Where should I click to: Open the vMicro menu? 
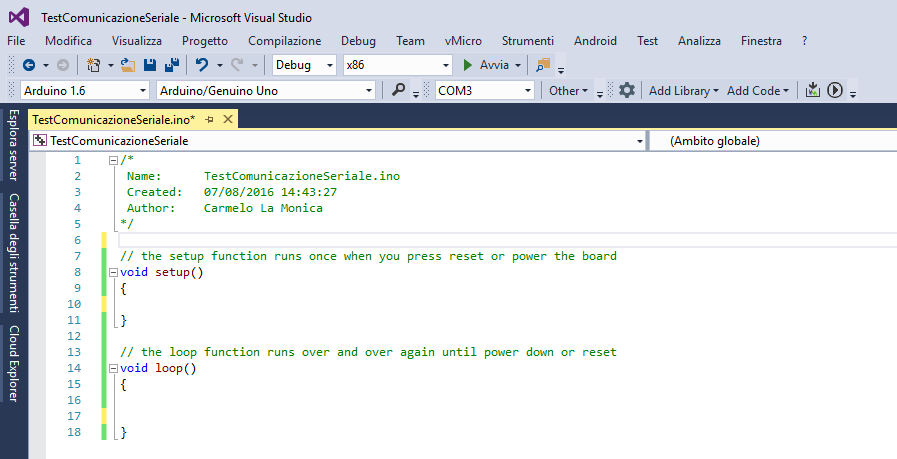point(463,41)
